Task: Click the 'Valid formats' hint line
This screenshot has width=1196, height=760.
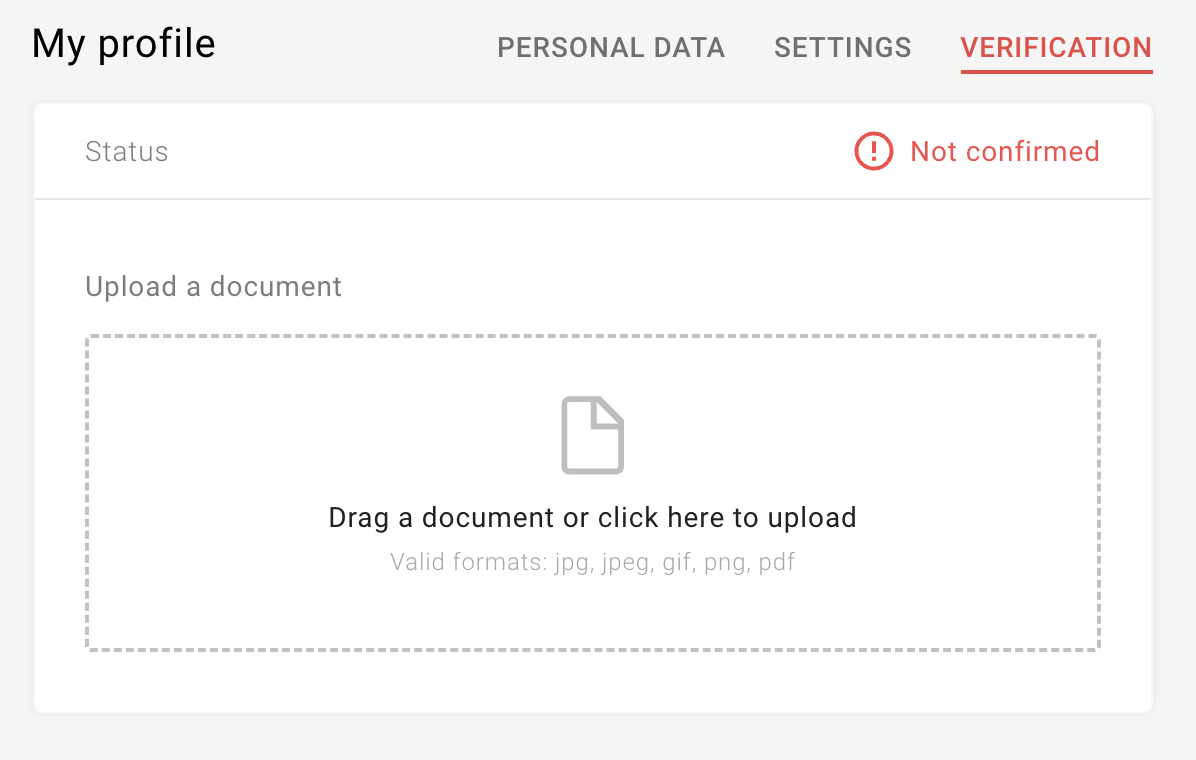Action: pyautogui.click(x=593, y=562)
